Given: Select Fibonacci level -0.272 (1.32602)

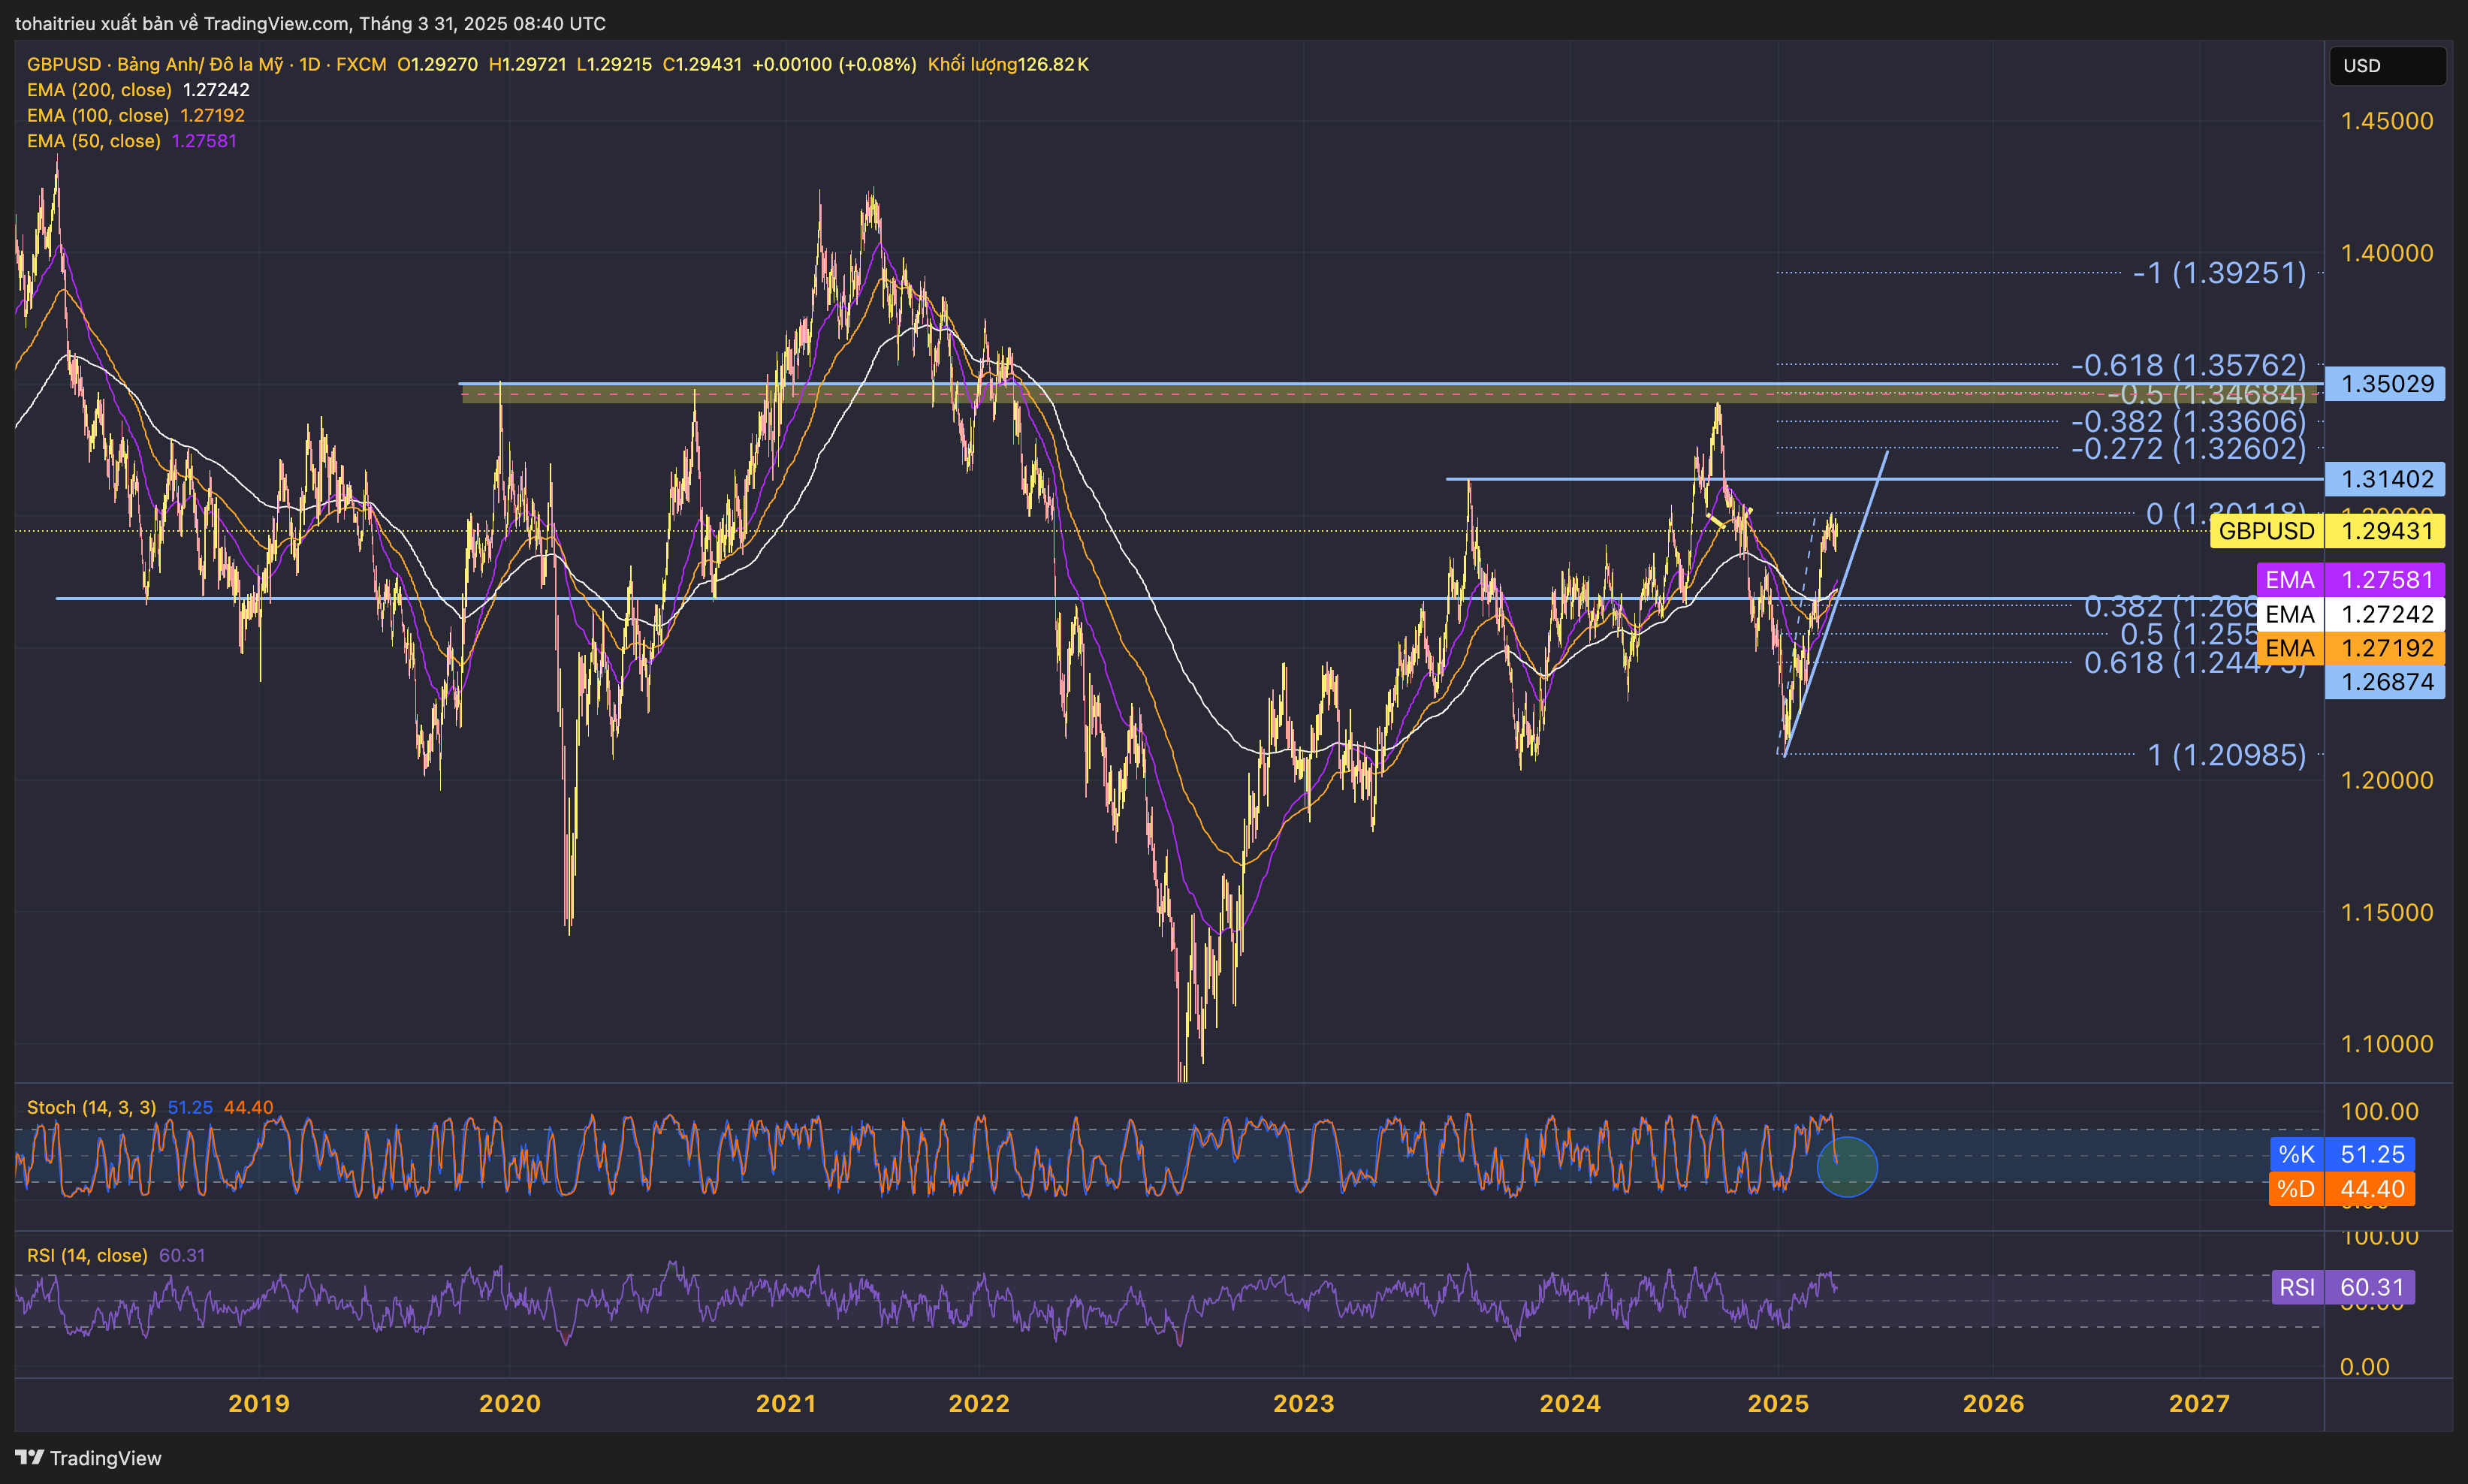Looking at the screenshot, I should [x=2188, y=449].
